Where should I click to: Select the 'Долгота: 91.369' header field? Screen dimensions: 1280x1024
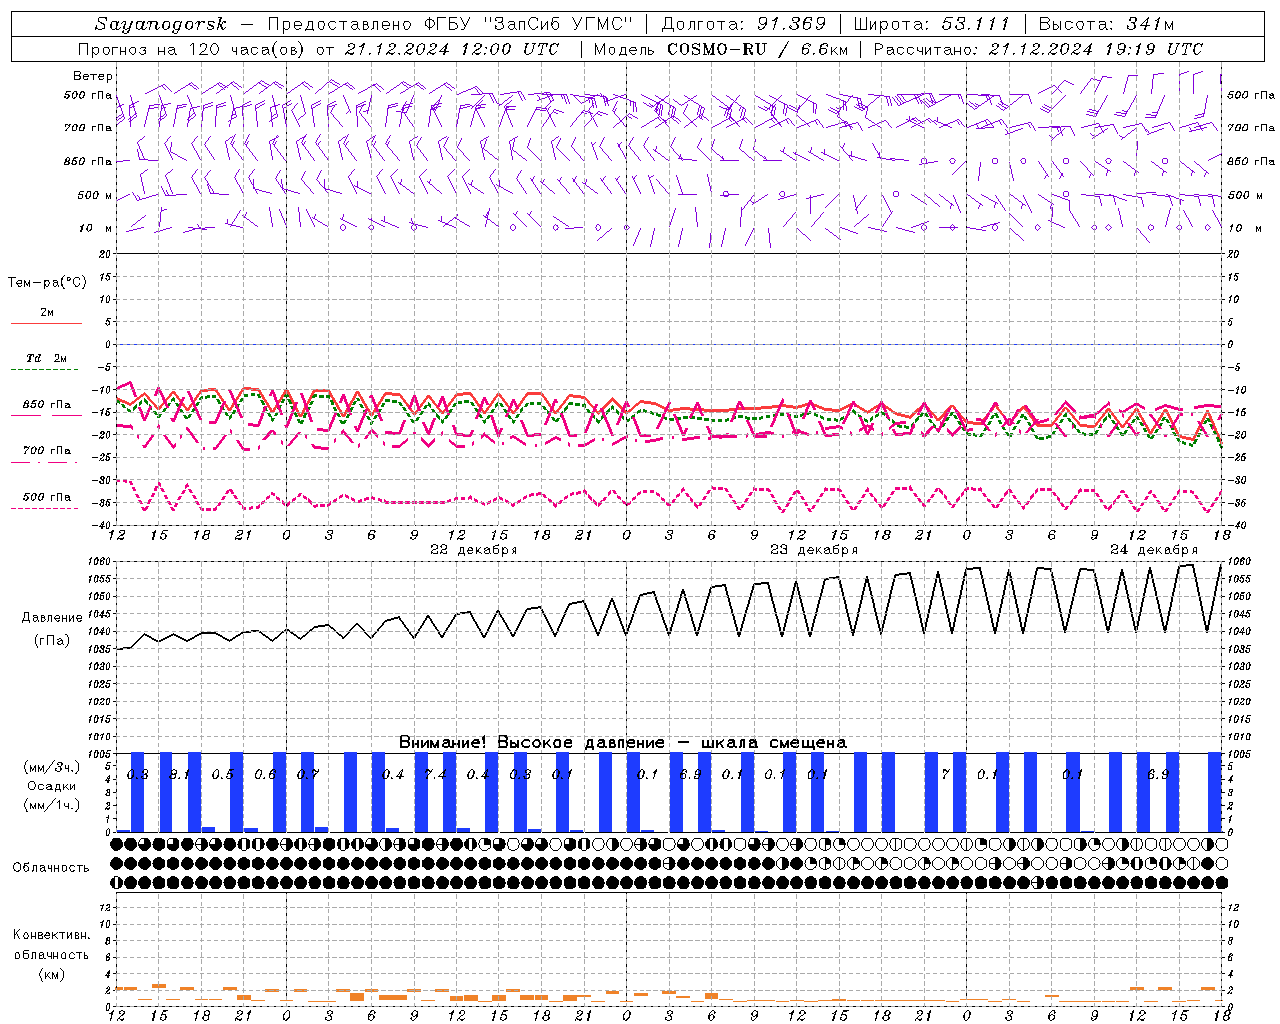744,24
